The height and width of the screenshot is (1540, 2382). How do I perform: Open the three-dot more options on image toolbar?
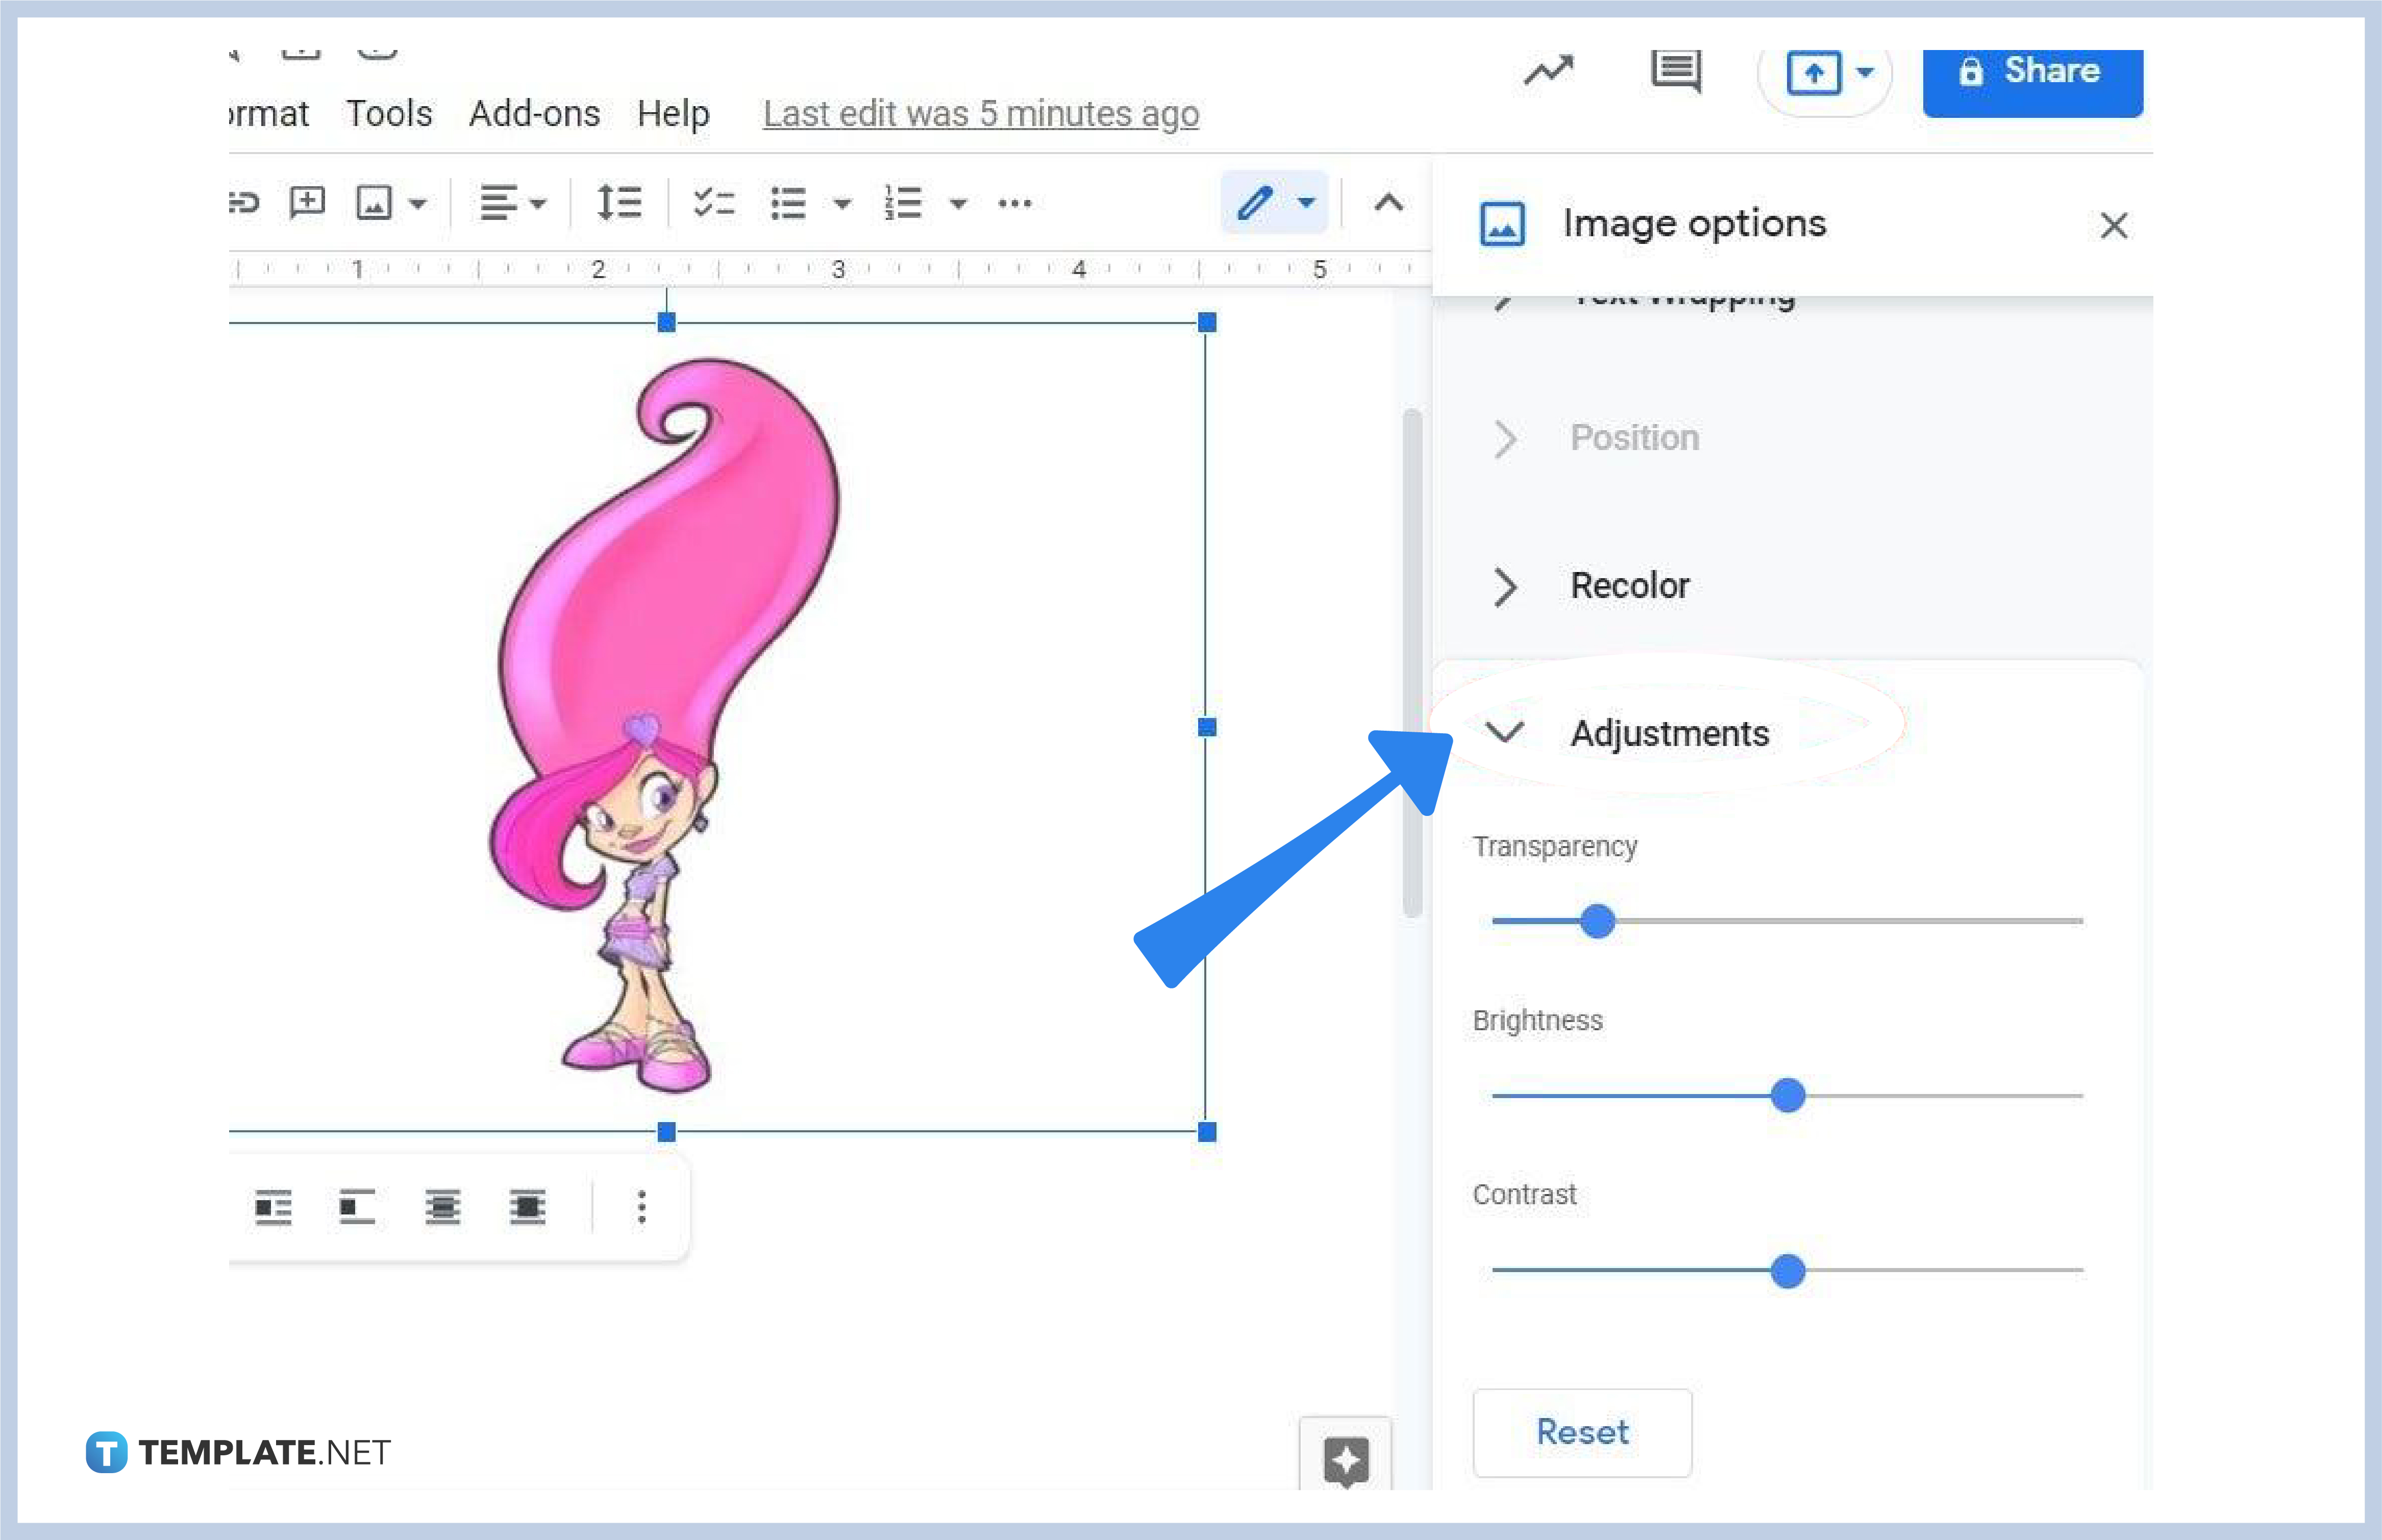[643, 1207]
